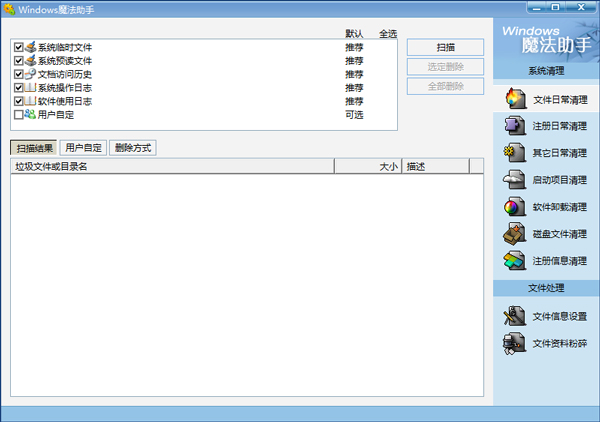Select the 系统清理 section header
This screenshot has height=422, width=600.
[x=546, y=71]
